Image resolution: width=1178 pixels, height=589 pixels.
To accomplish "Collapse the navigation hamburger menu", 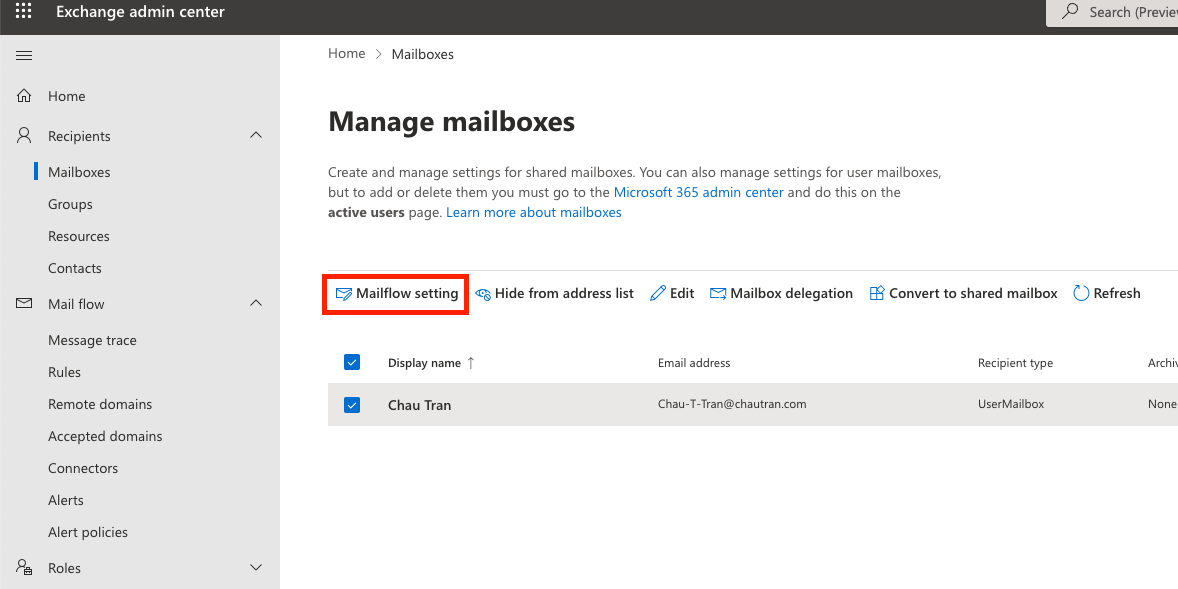I will click(x=24, y=56).
